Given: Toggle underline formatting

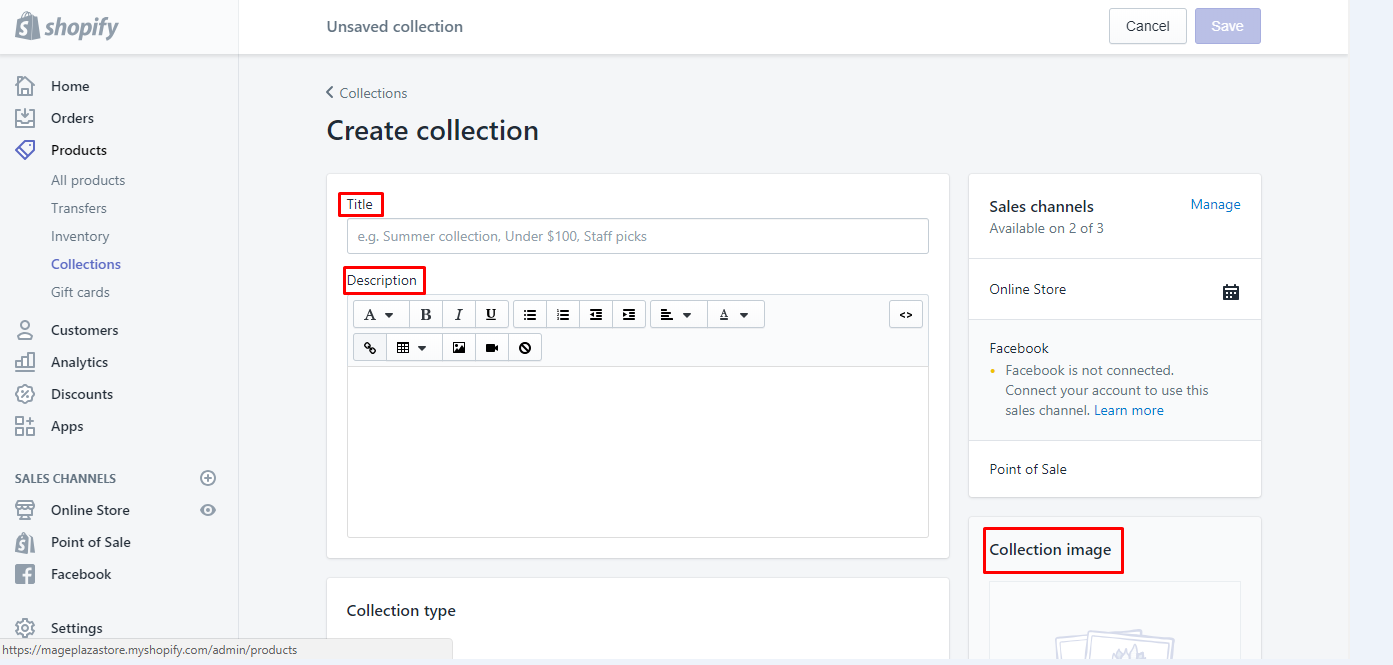Looking at the screenshot, I should pyautogui.click(x=491, y=314).
